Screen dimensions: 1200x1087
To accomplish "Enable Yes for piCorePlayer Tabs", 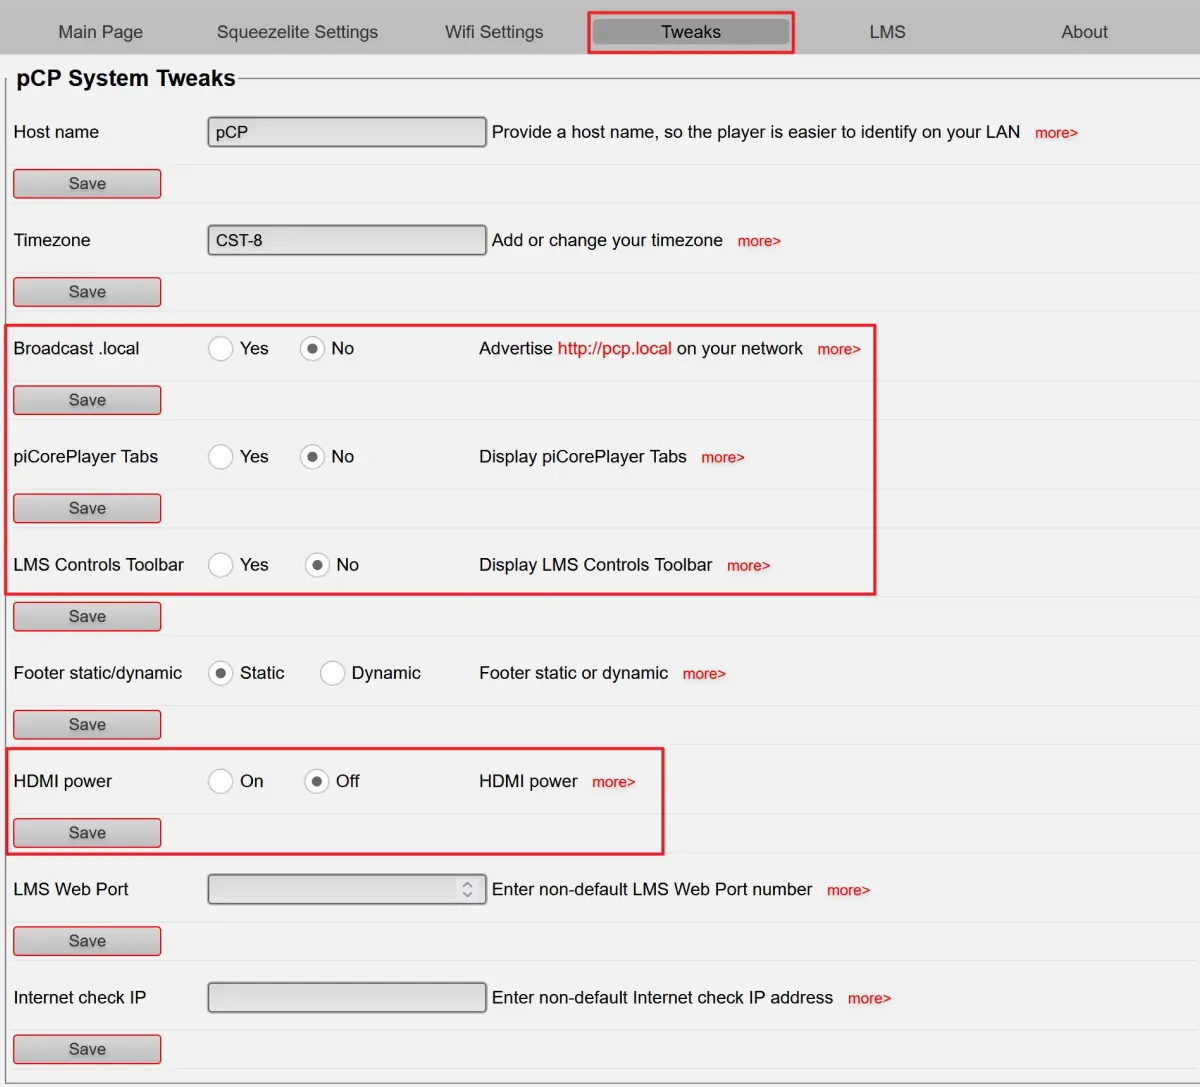I will [221, 457].
